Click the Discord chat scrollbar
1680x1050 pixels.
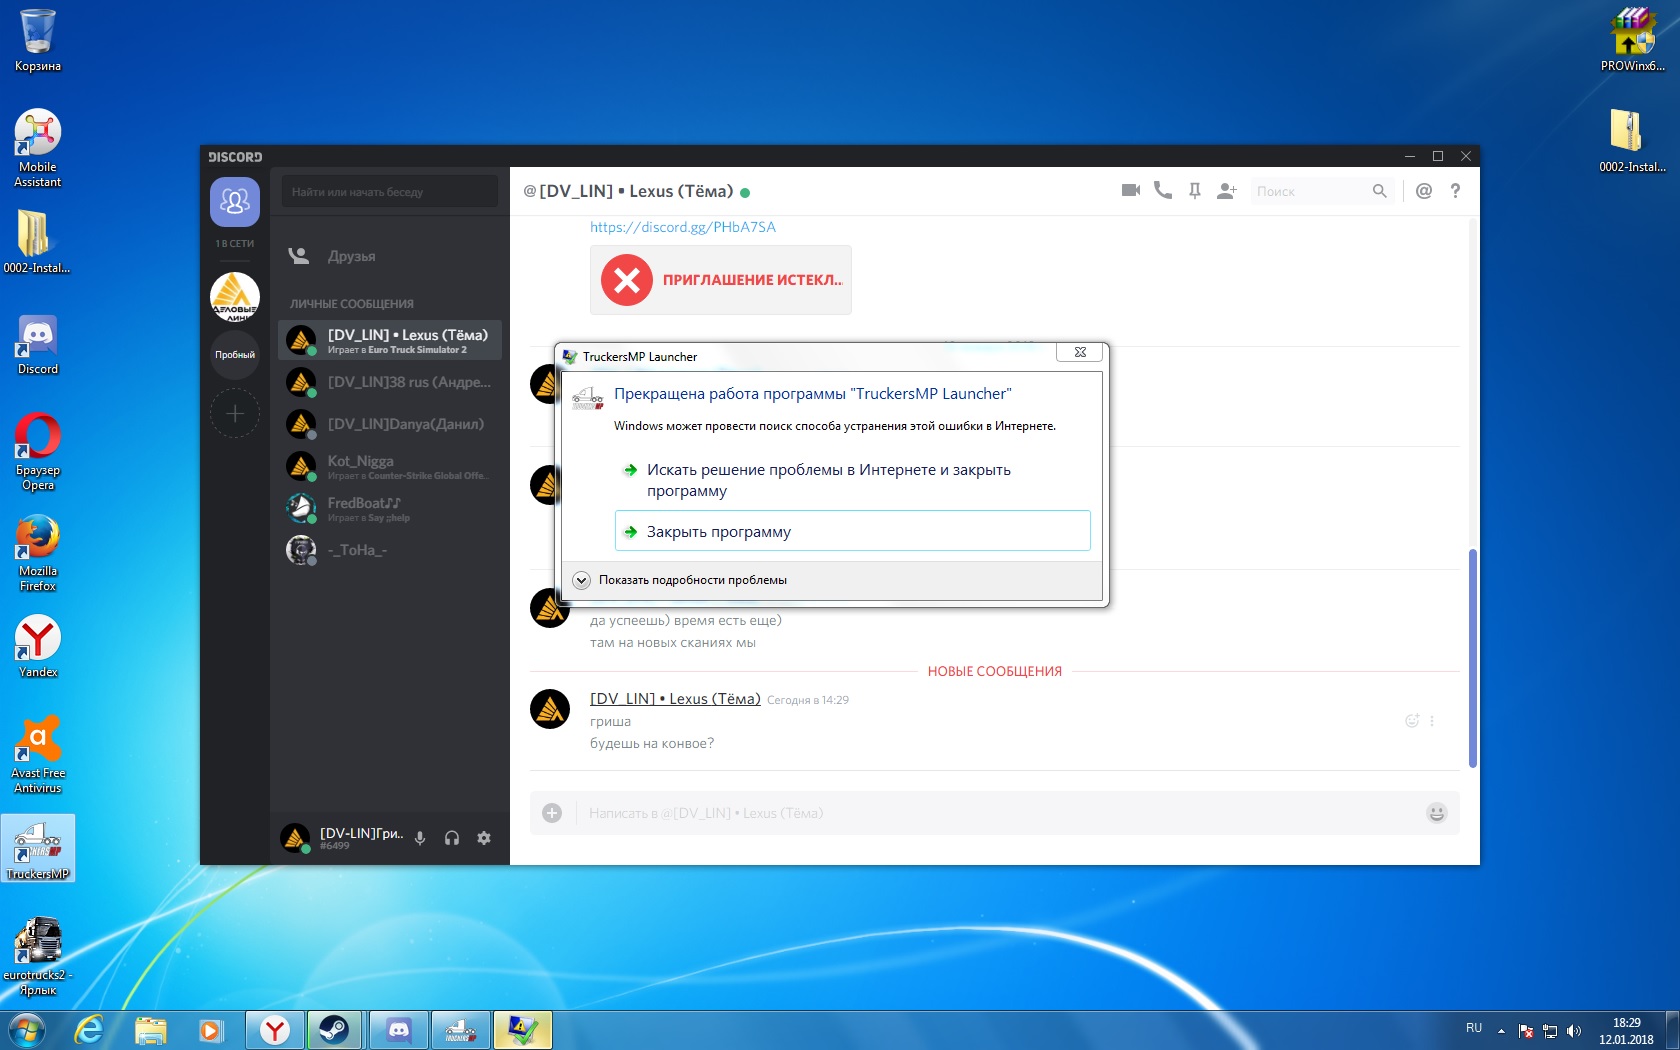pyautogui.click(x=1472, y=658)
